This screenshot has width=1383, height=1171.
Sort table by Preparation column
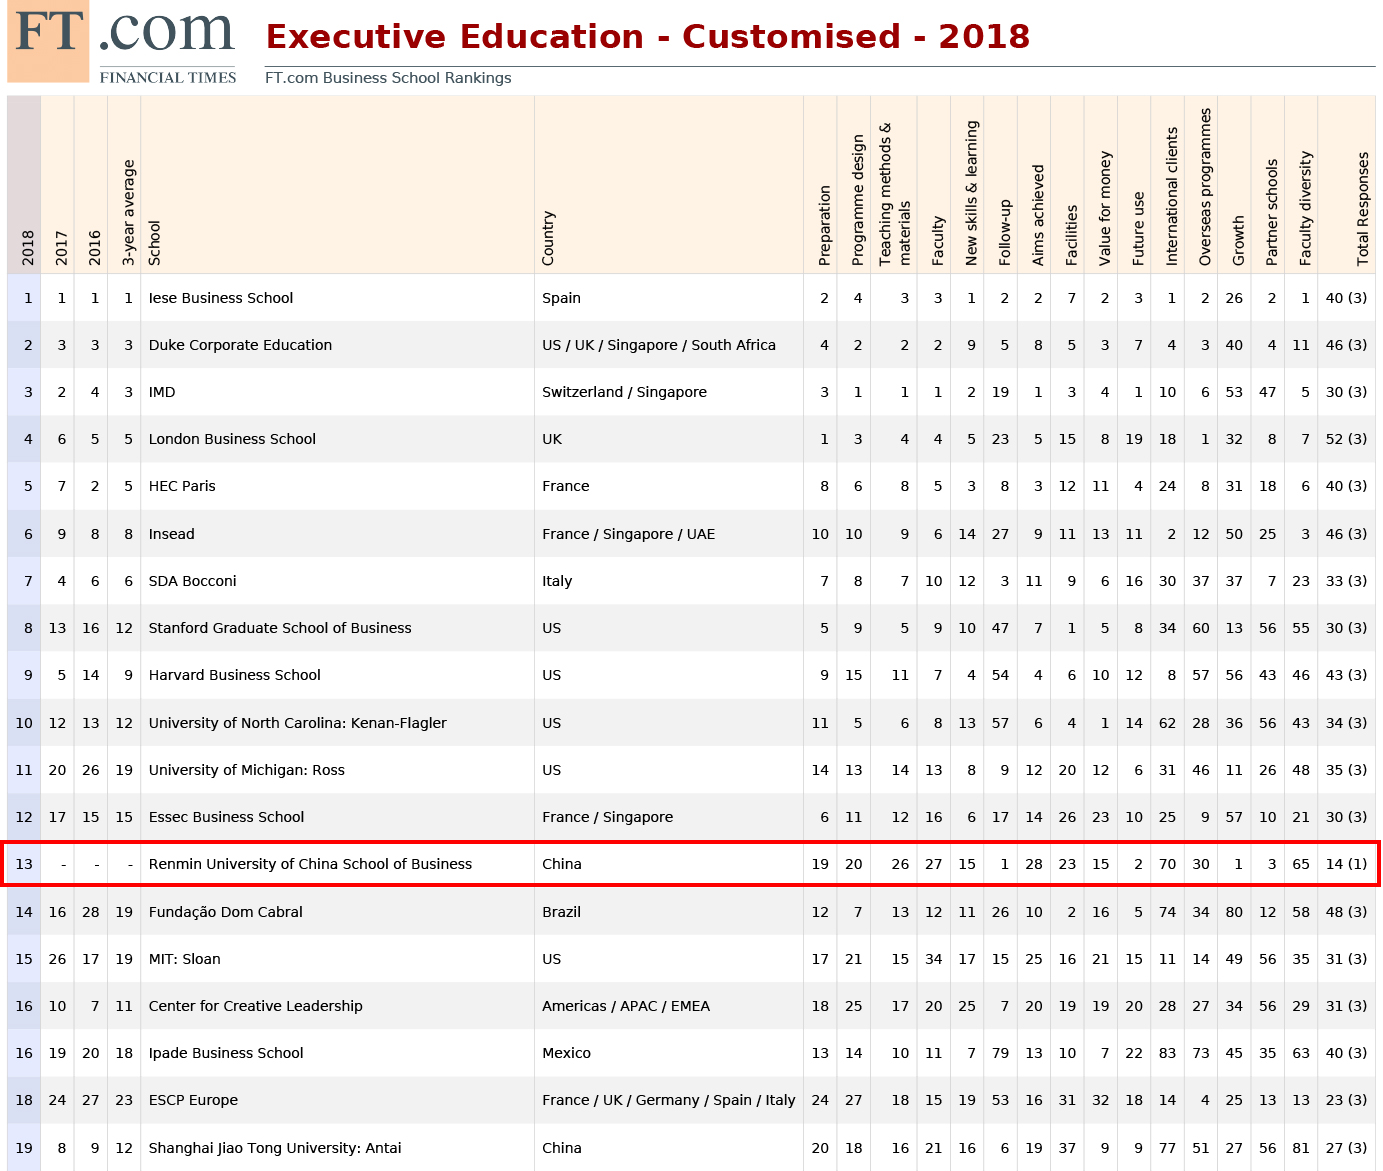(824, 225)
